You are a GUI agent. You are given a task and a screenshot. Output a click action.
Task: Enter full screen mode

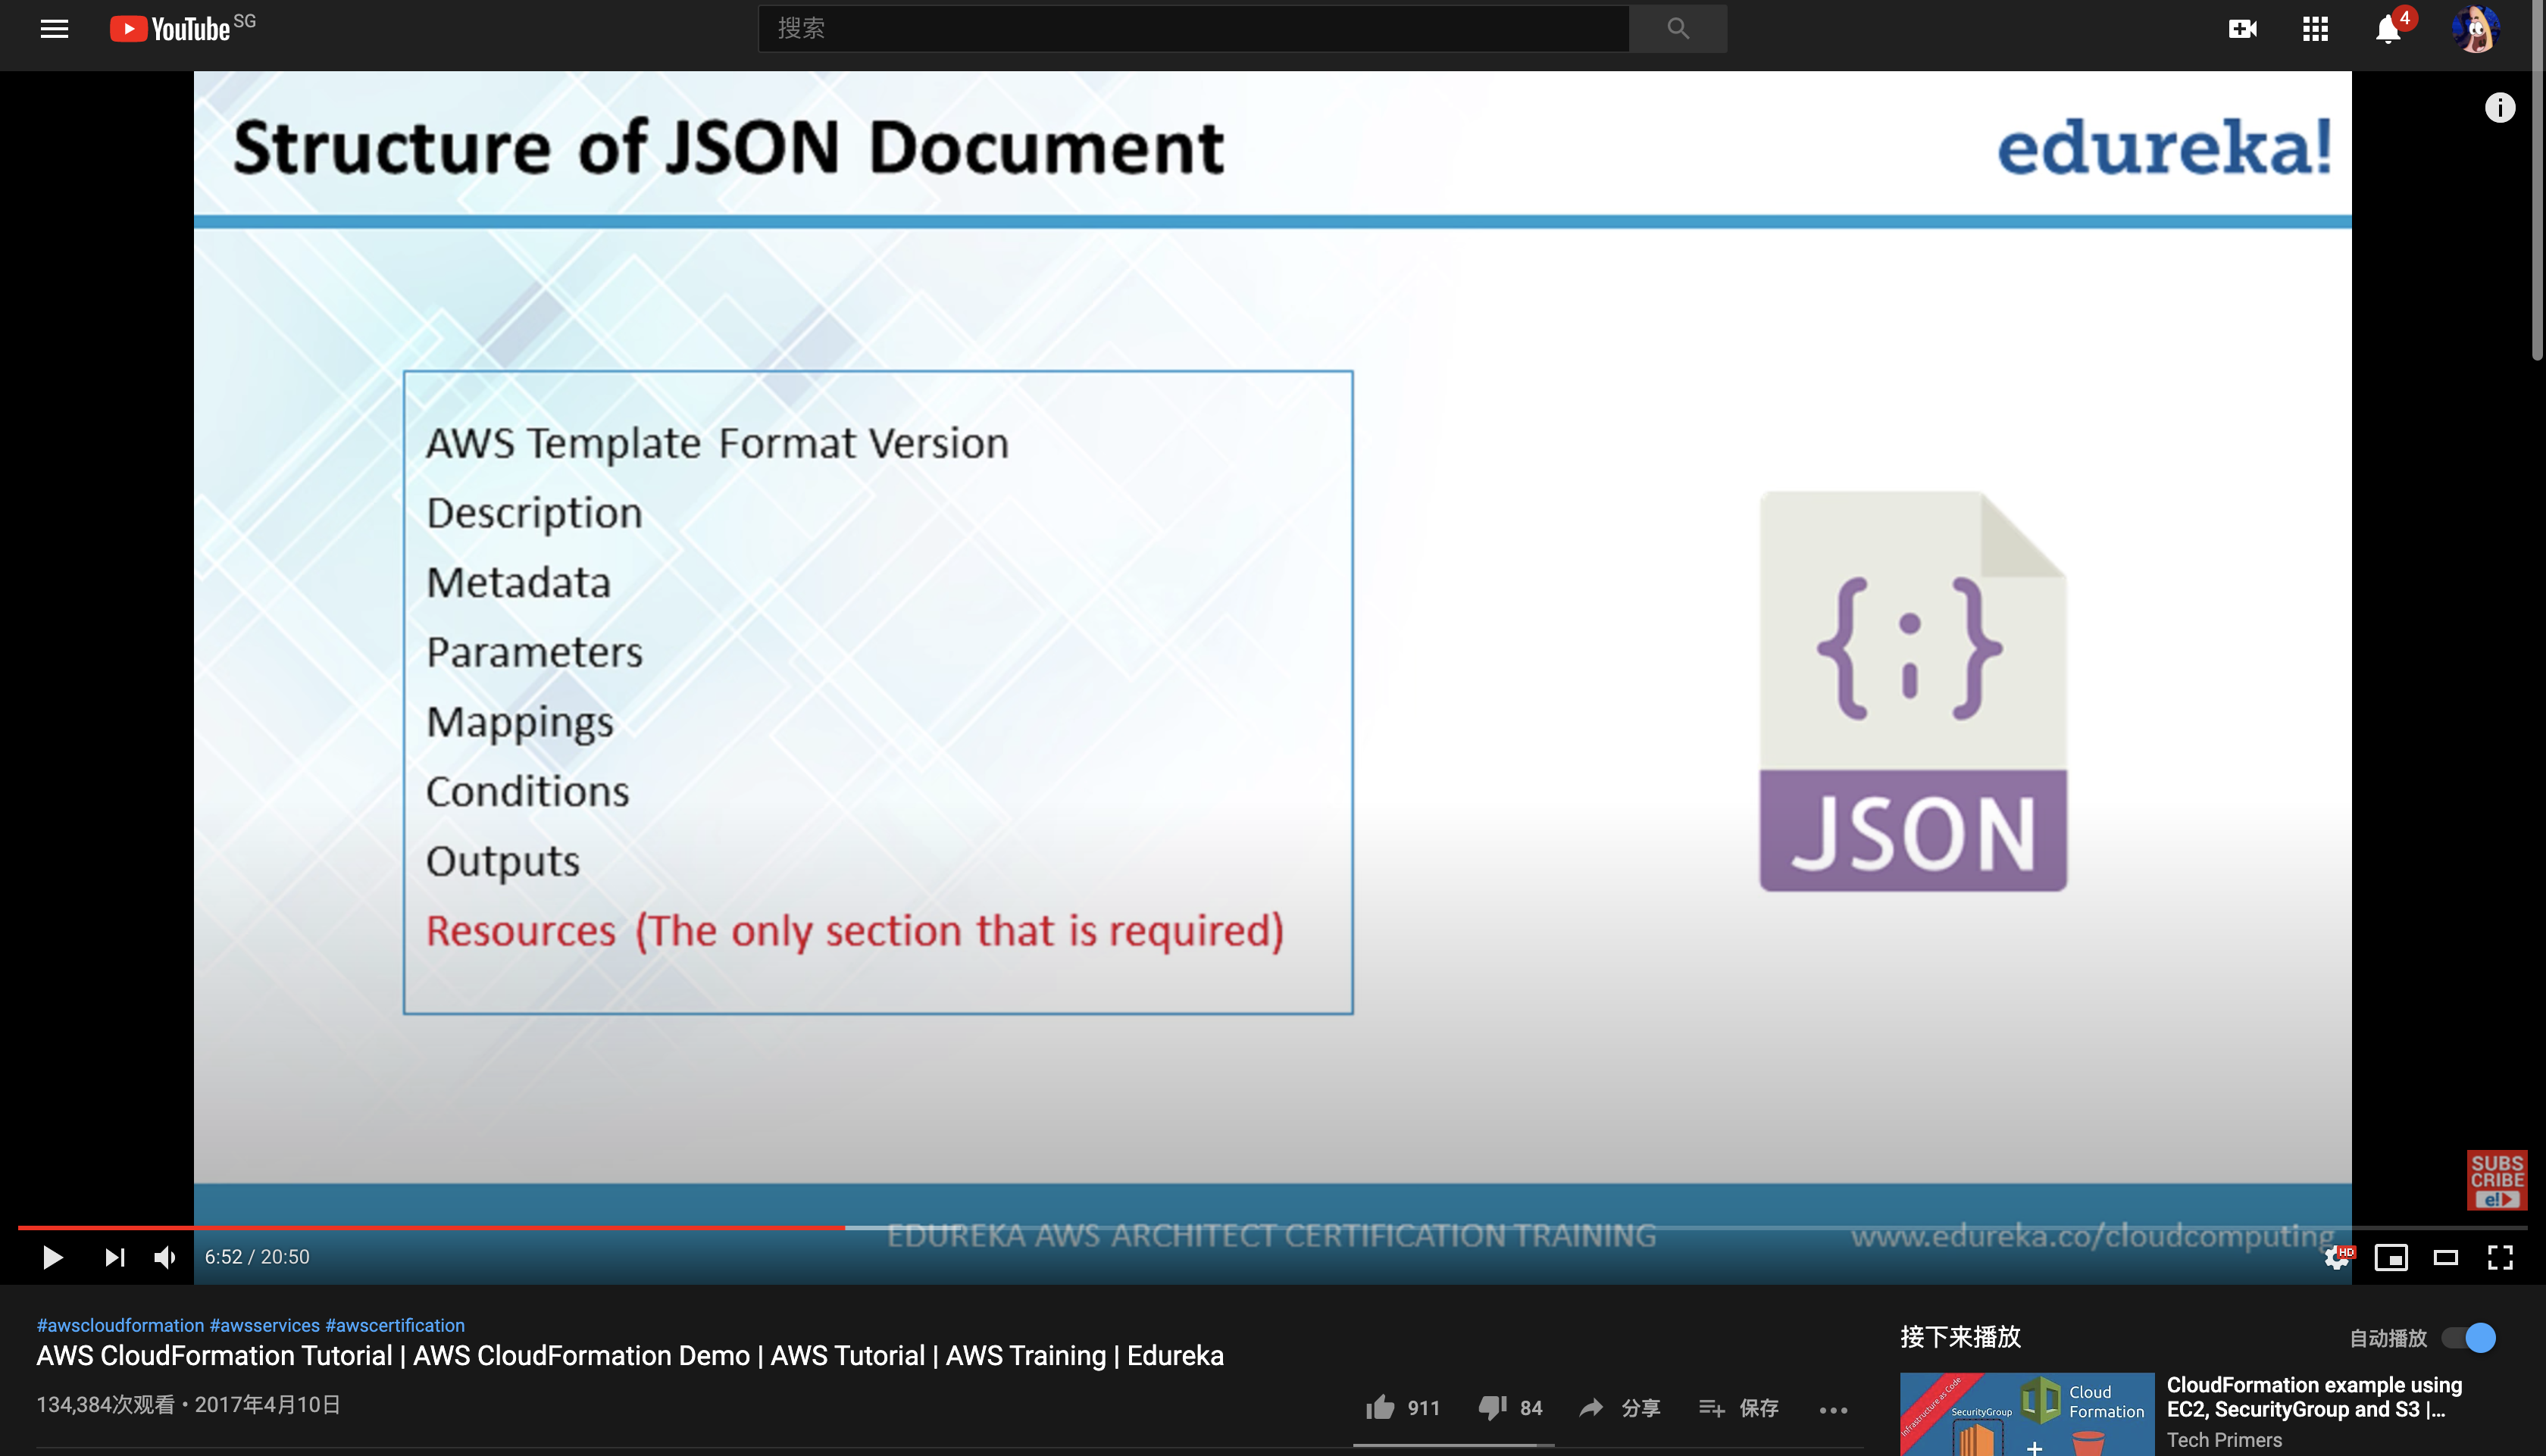click(x=2500, y=1257)
